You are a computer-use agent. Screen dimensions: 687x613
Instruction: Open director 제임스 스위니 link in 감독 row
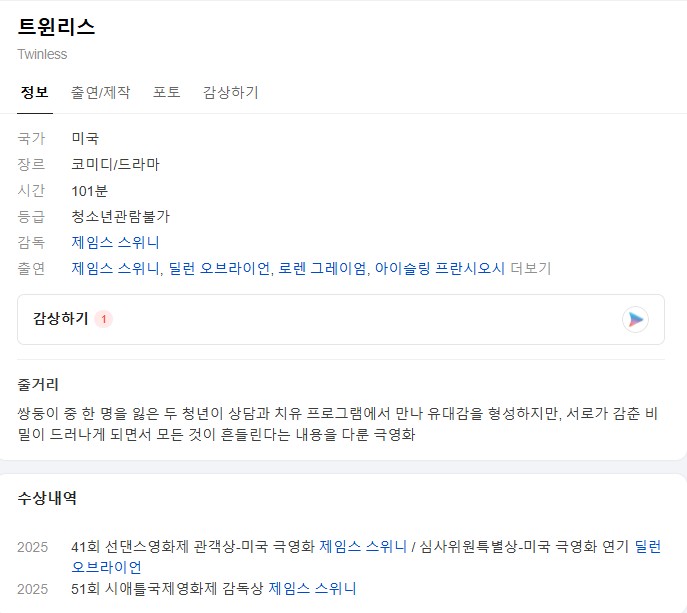tap(115, 242)
